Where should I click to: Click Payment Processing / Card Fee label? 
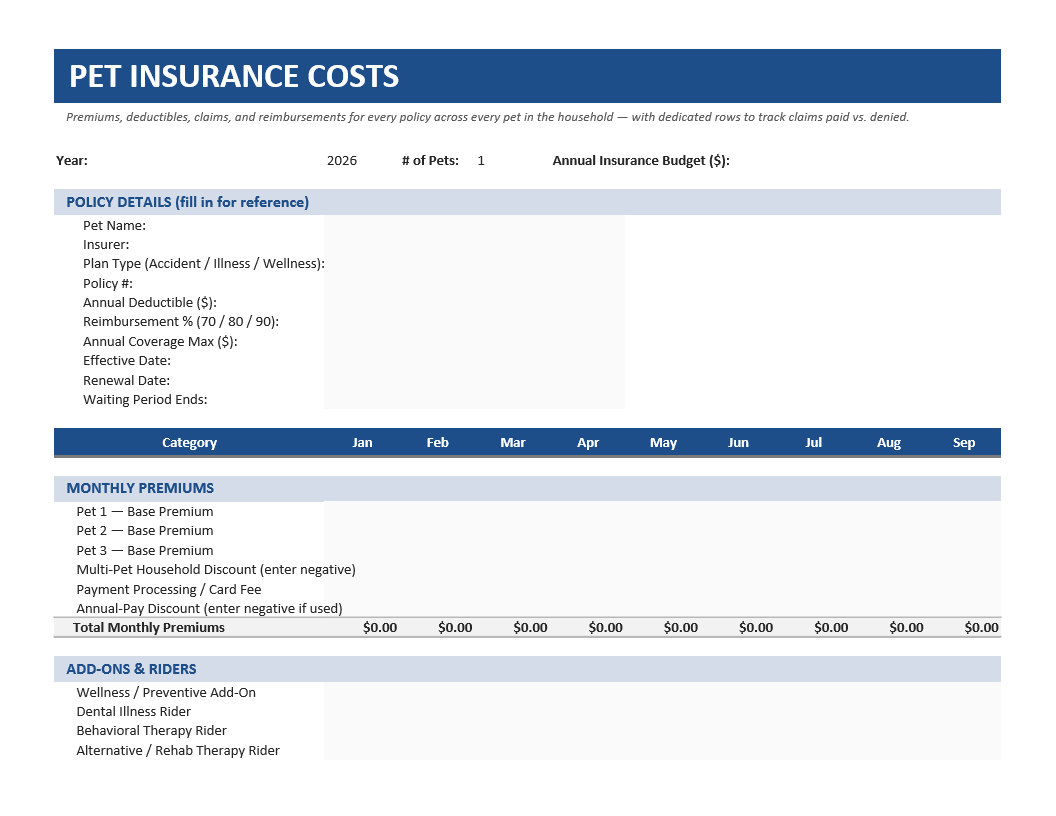(x=168, y=590)
